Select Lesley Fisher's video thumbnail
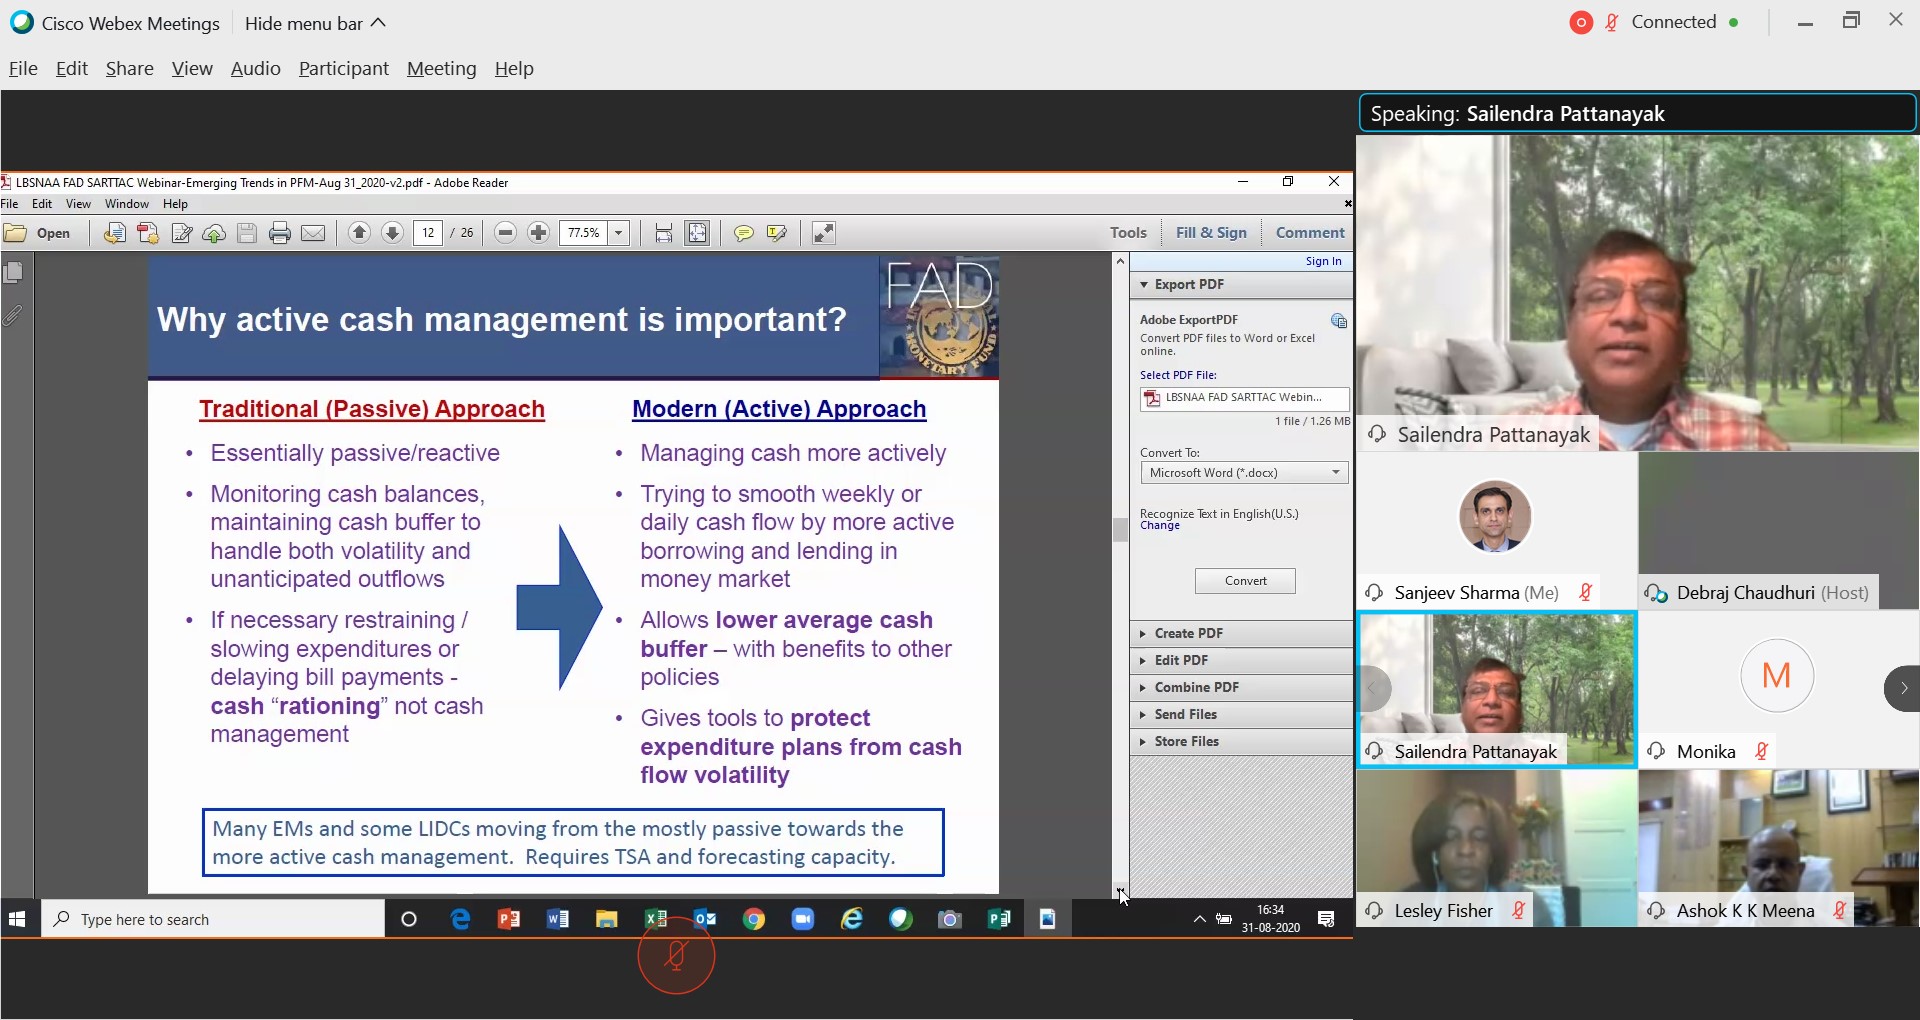 pos(1497,848)
